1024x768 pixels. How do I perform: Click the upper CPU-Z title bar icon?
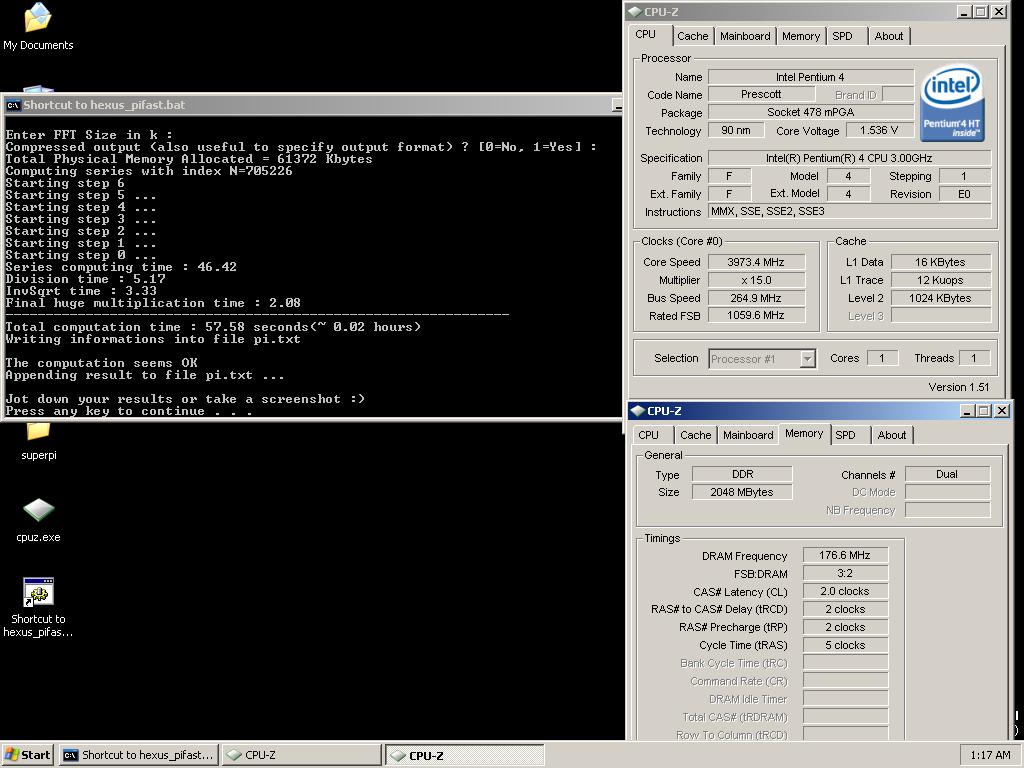coord(634,12)
